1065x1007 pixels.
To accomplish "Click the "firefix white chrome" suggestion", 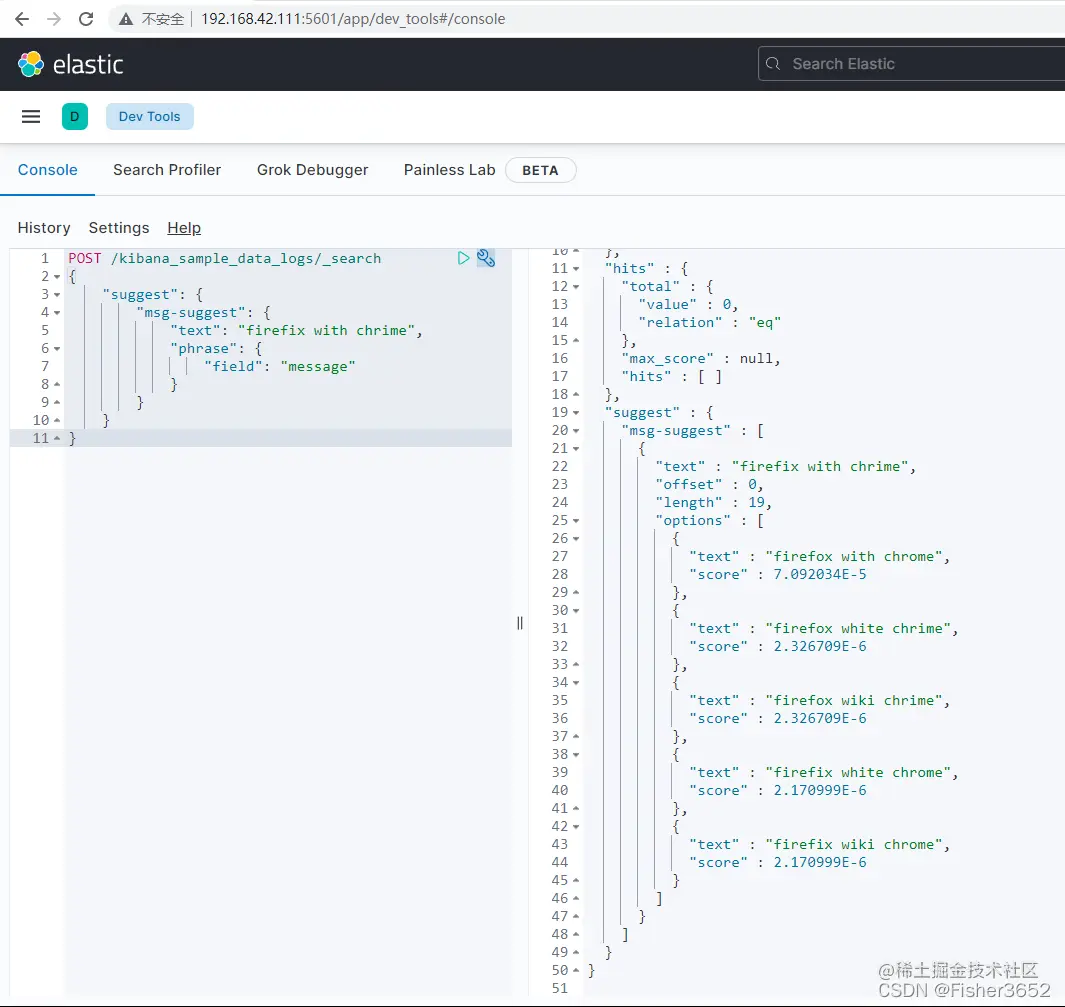I will [x=858, y=772].
